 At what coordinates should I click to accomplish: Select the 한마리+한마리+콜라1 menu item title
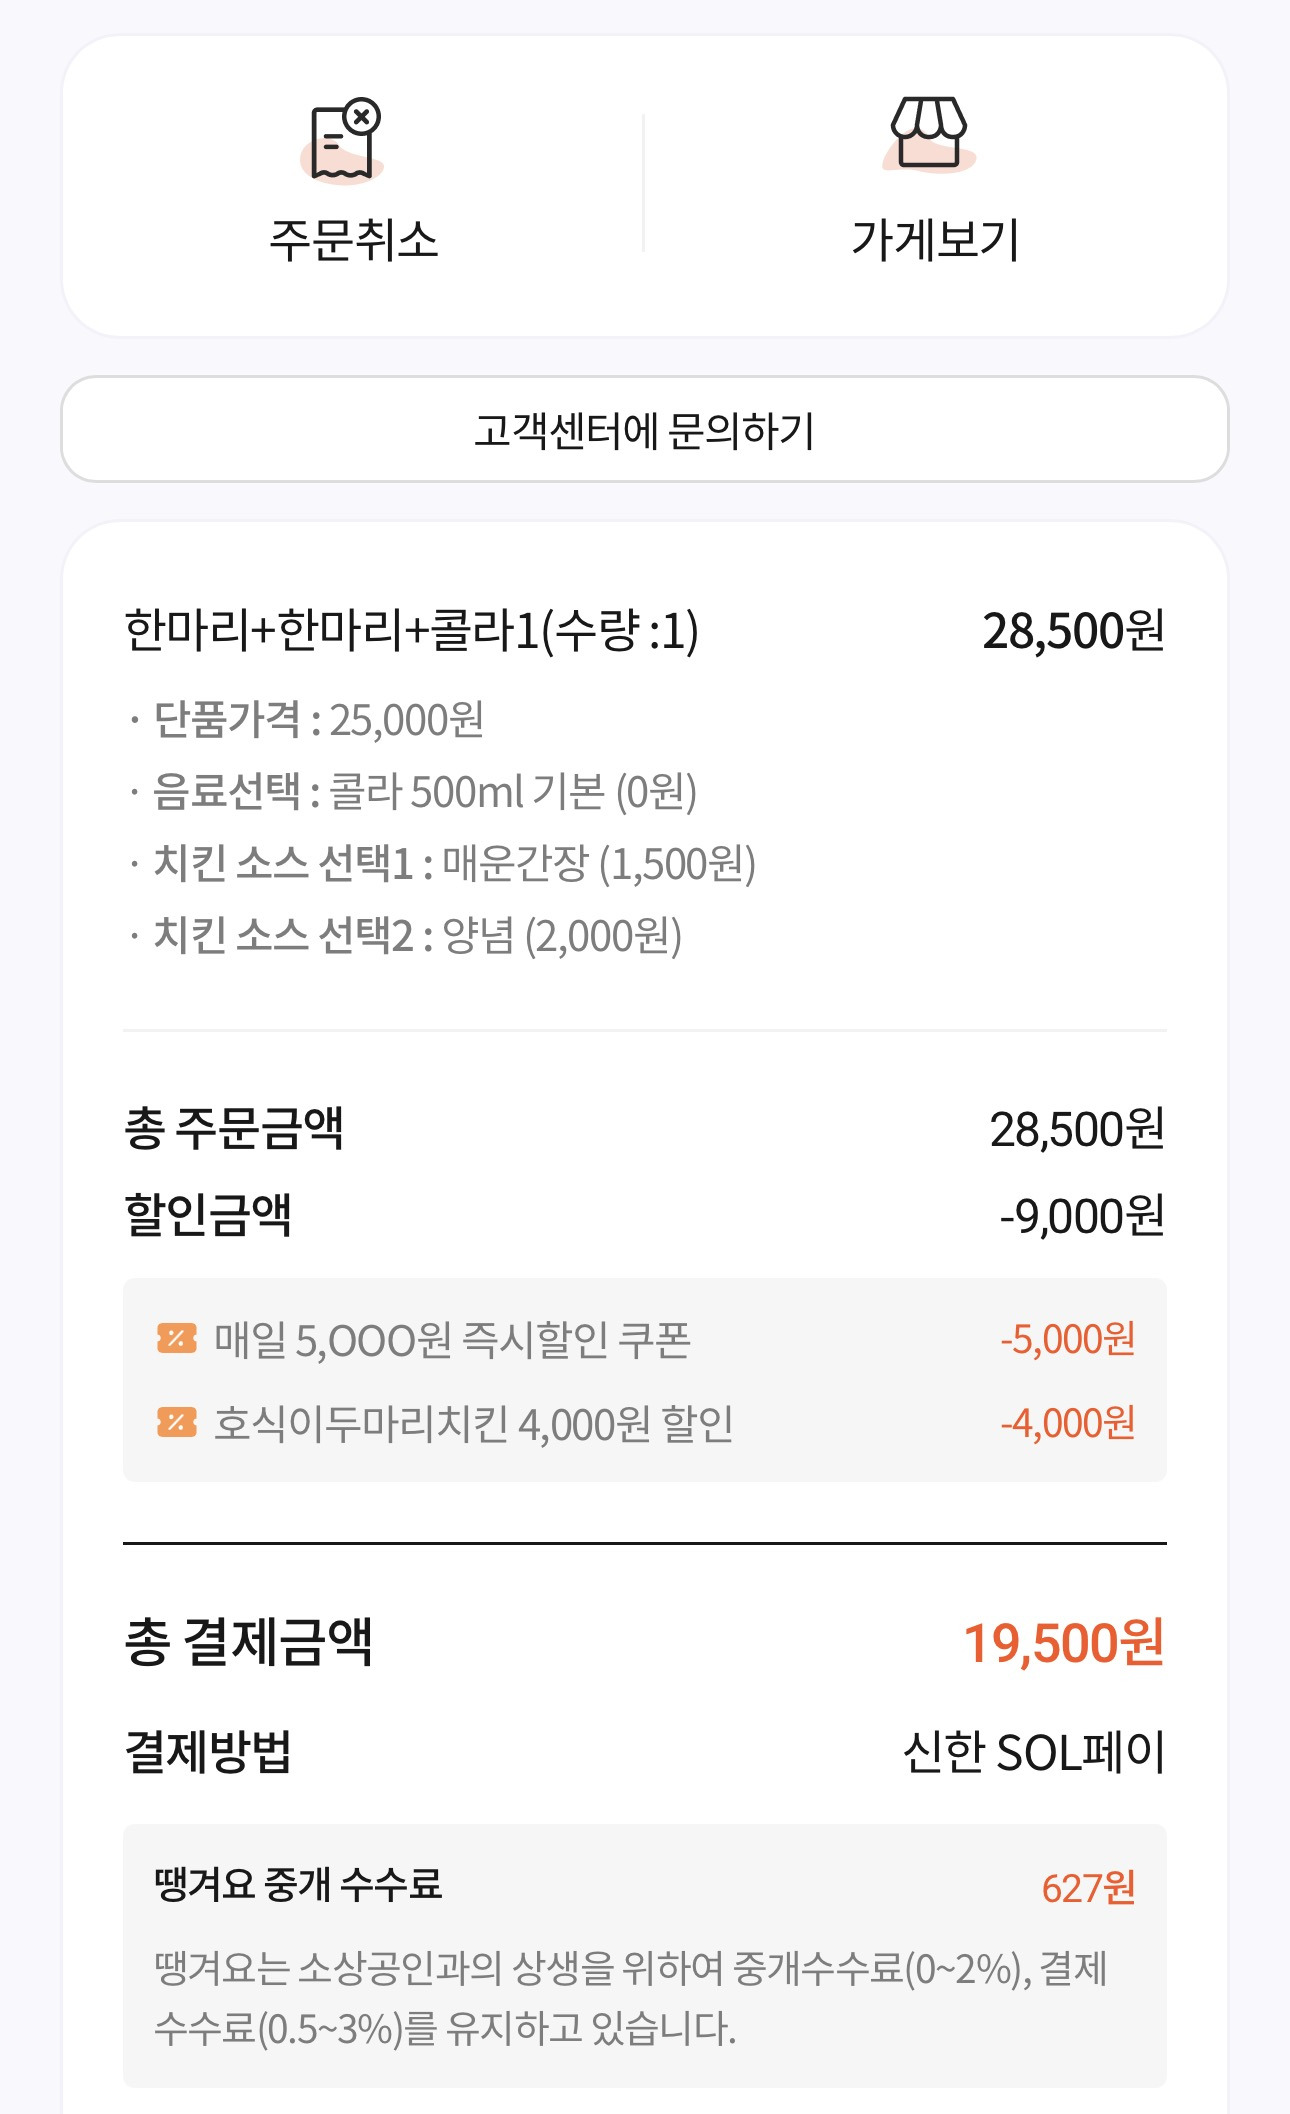coord(411,631)
